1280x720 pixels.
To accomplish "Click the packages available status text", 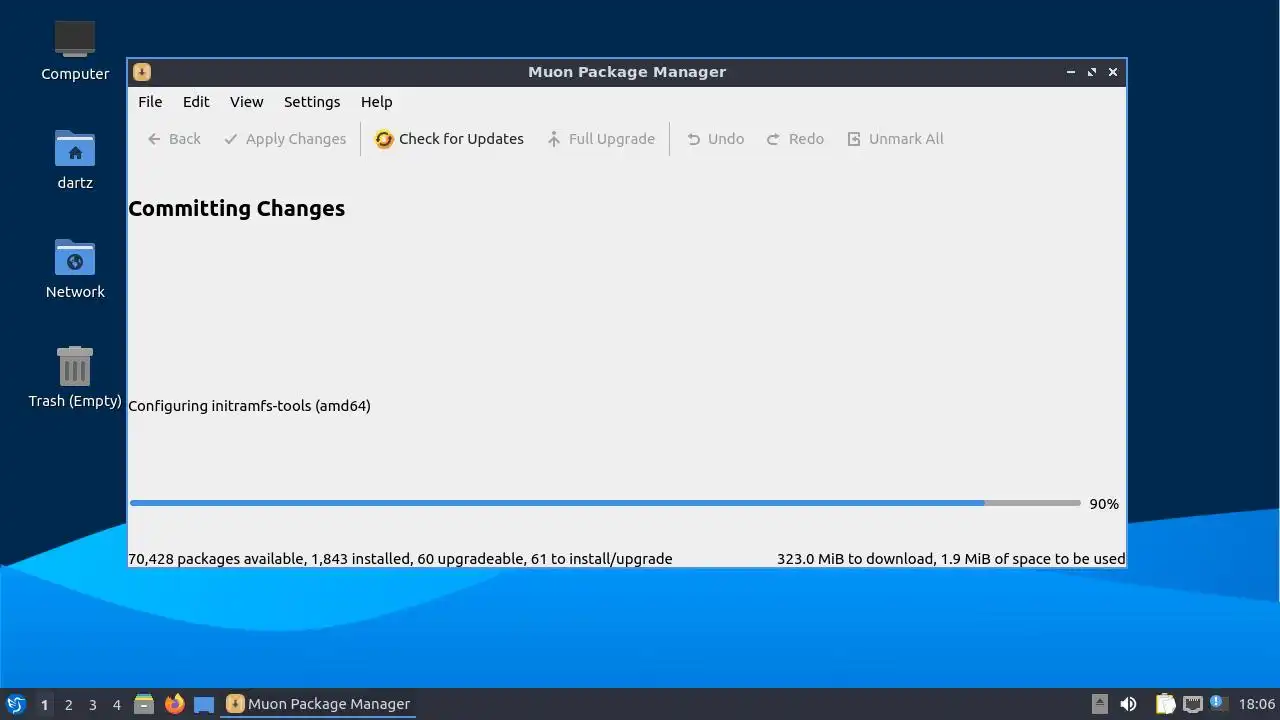I will tap(400, 559).
